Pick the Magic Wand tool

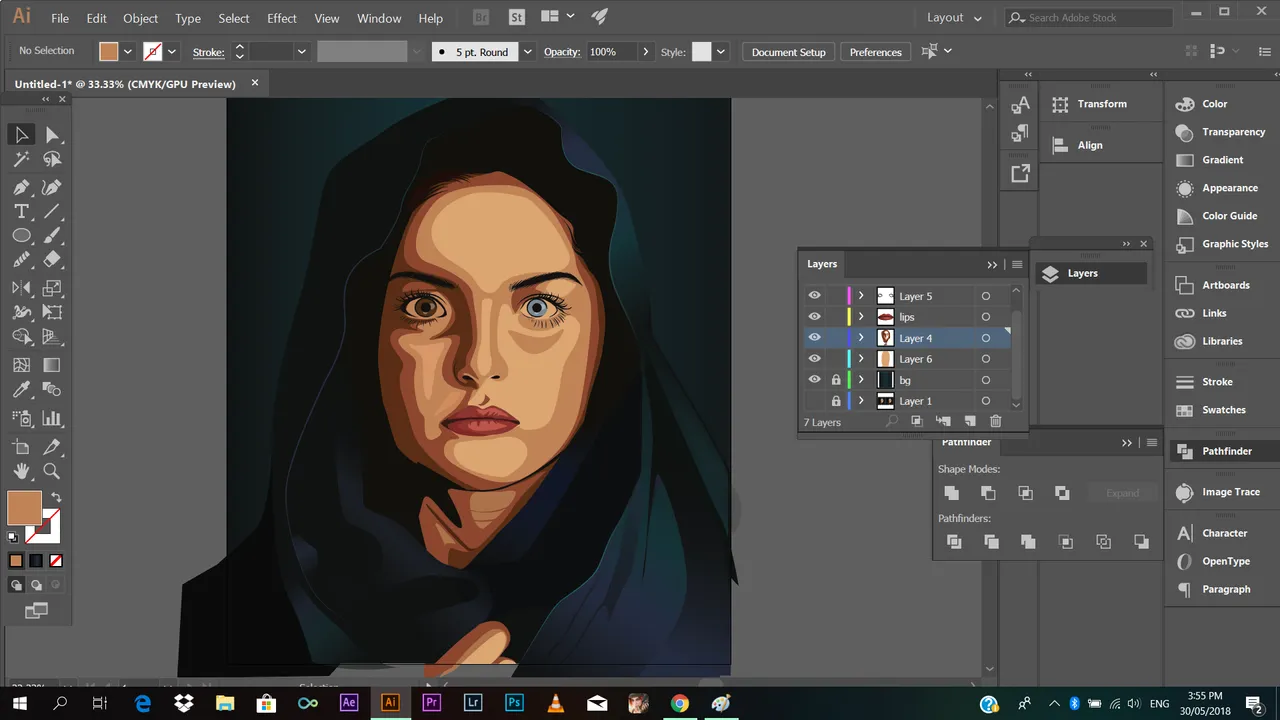pos(21,159)
